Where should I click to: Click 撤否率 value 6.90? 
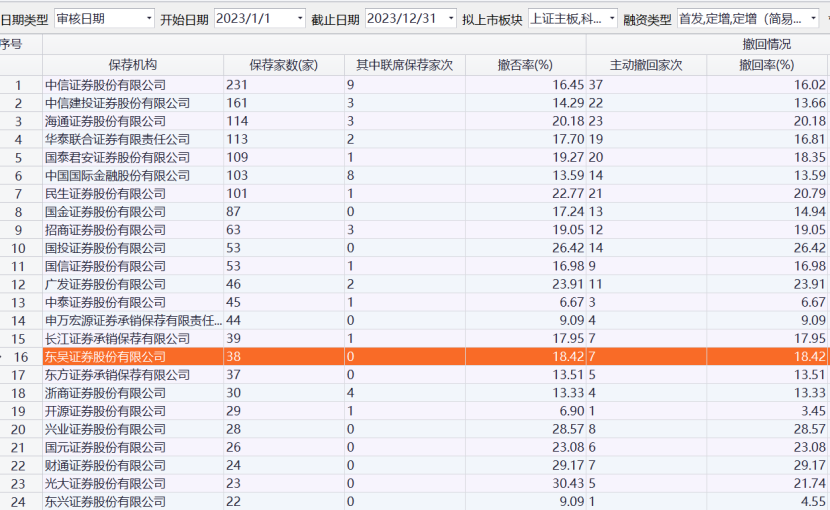[x=572, y=411]
